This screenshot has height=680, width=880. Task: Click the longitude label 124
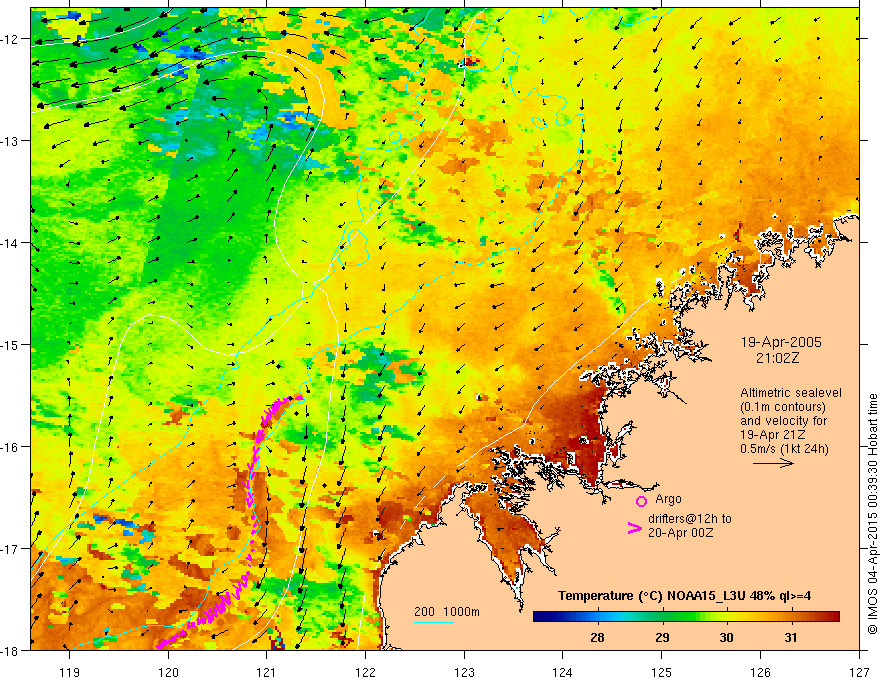[x=563, y=672]
